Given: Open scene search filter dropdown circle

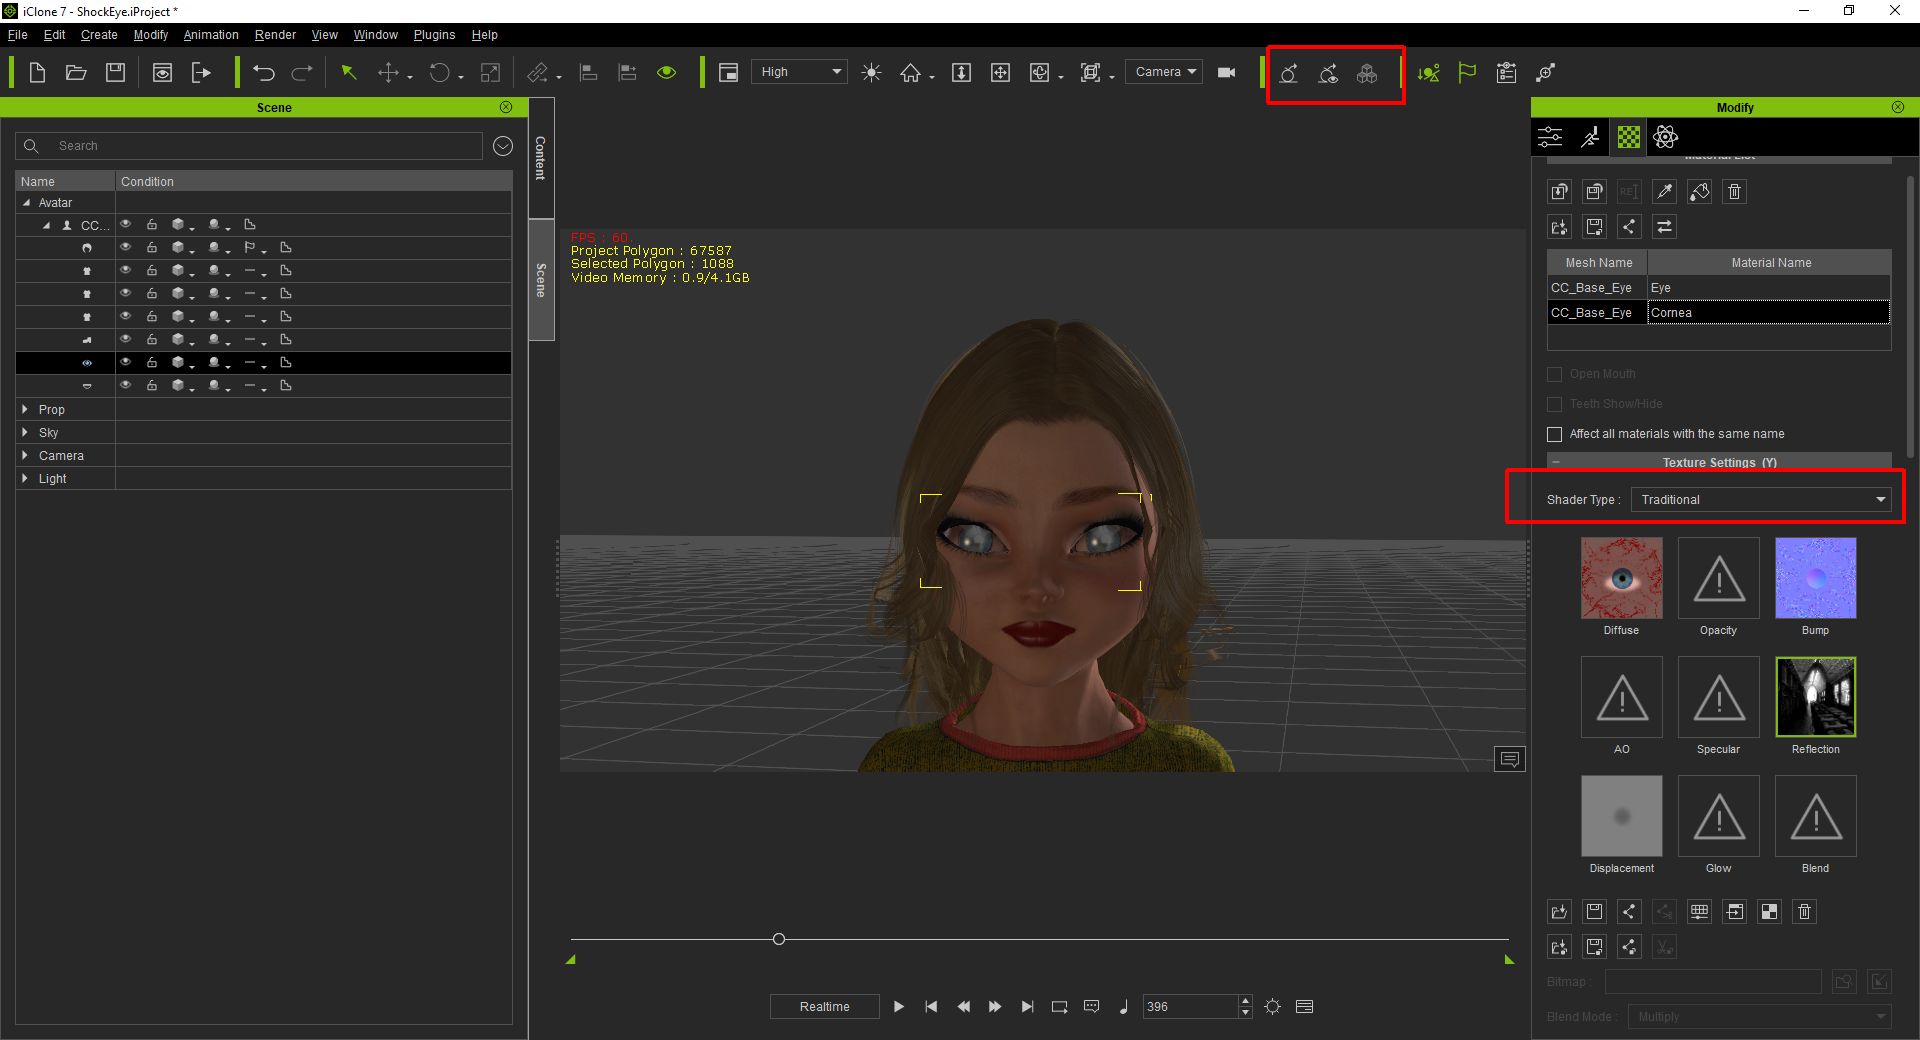Looking at the screenshot, I should [503, 146].
